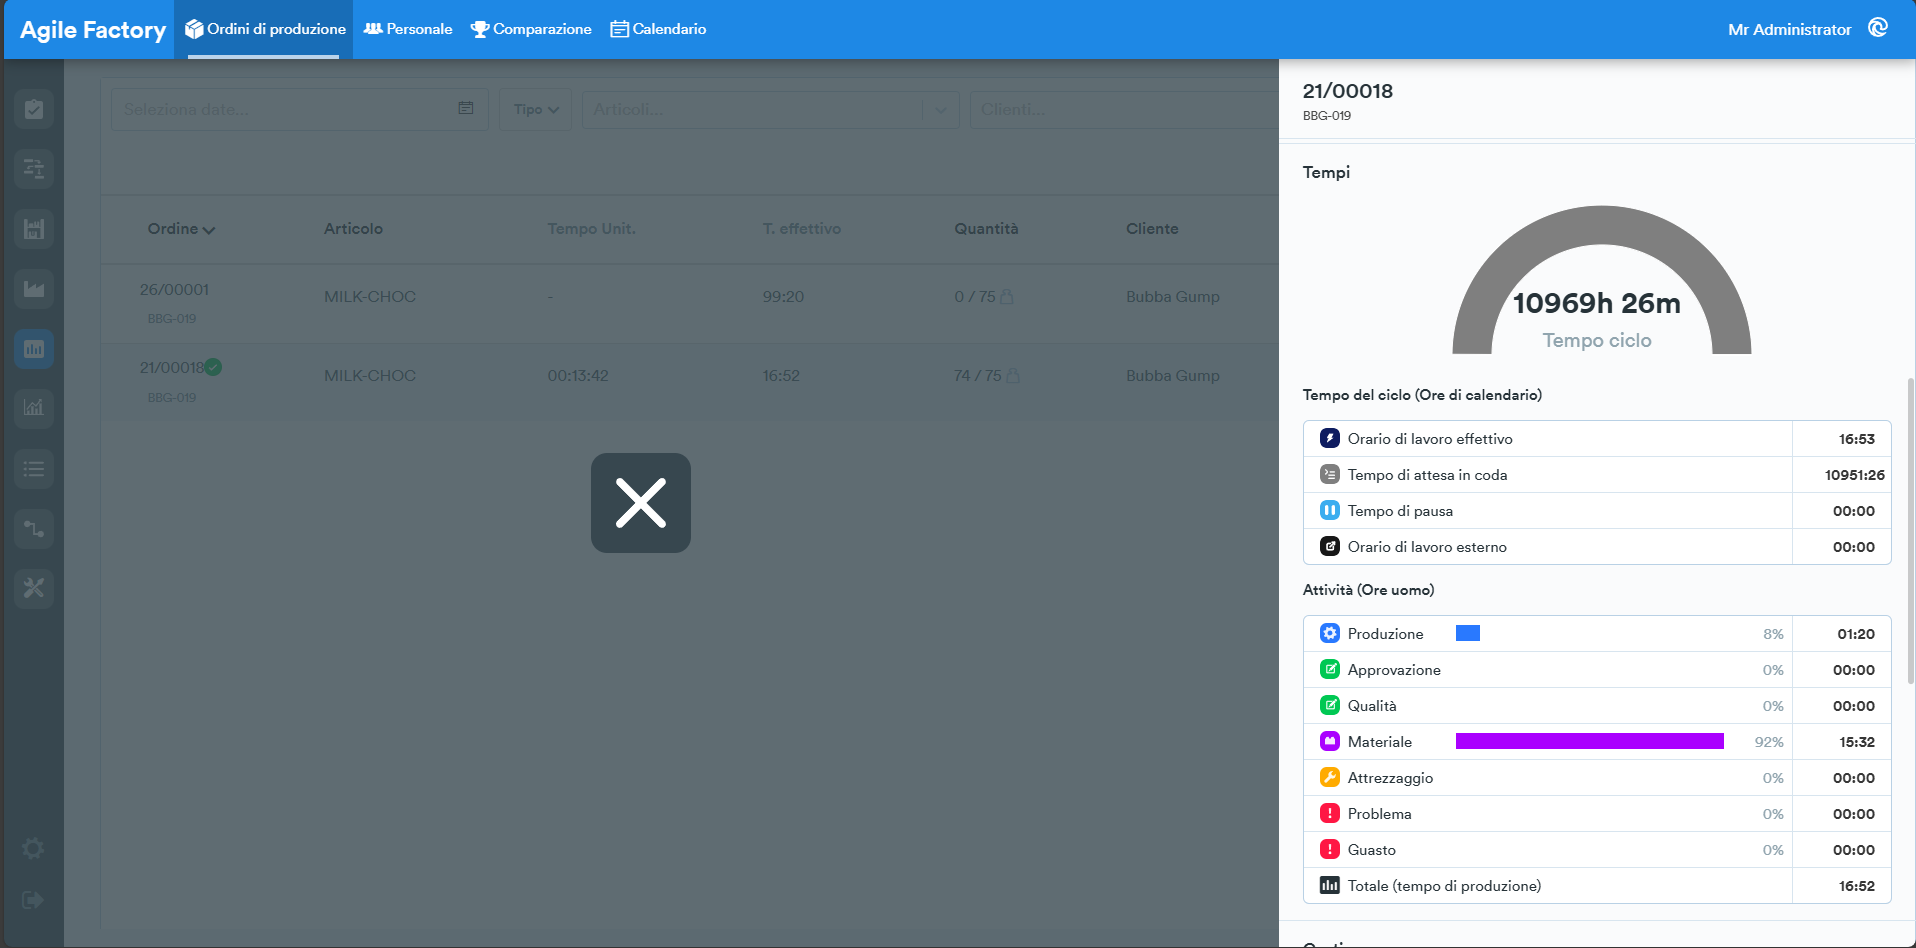The height and width of the screenshot is (948, 1916).
Task: Click the blue Produzione progress bar
Action: [x=1468, y=633]
